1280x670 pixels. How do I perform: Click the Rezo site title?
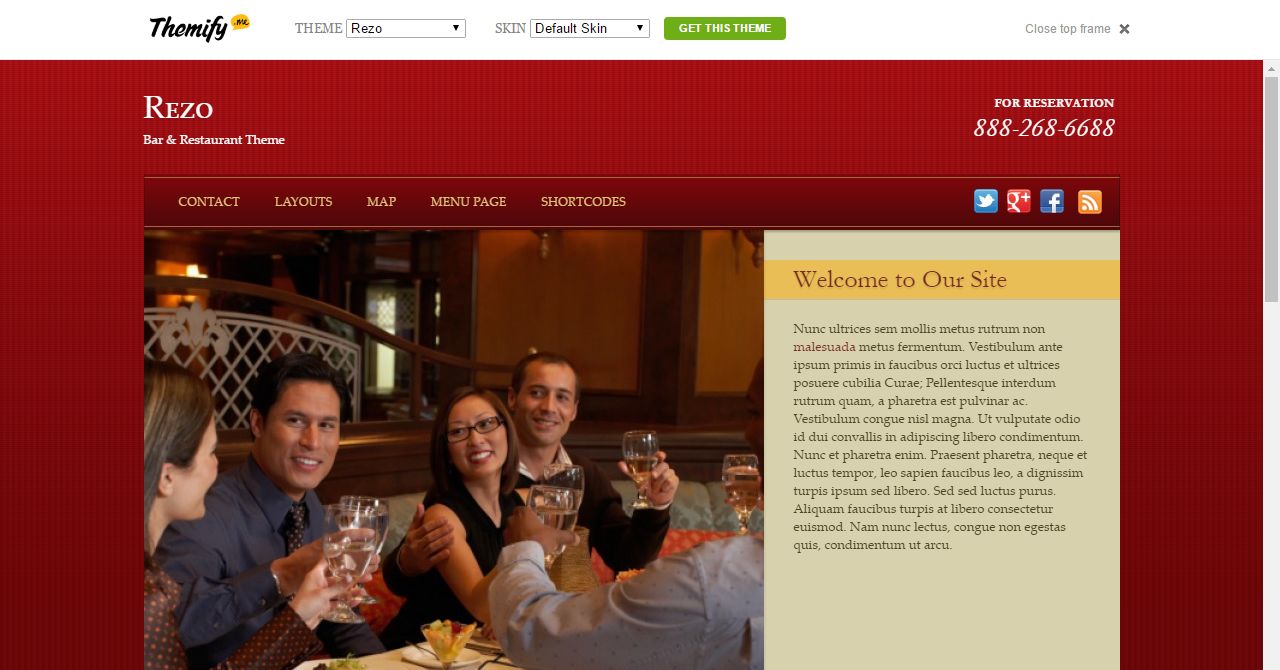(x=178, y=107)
